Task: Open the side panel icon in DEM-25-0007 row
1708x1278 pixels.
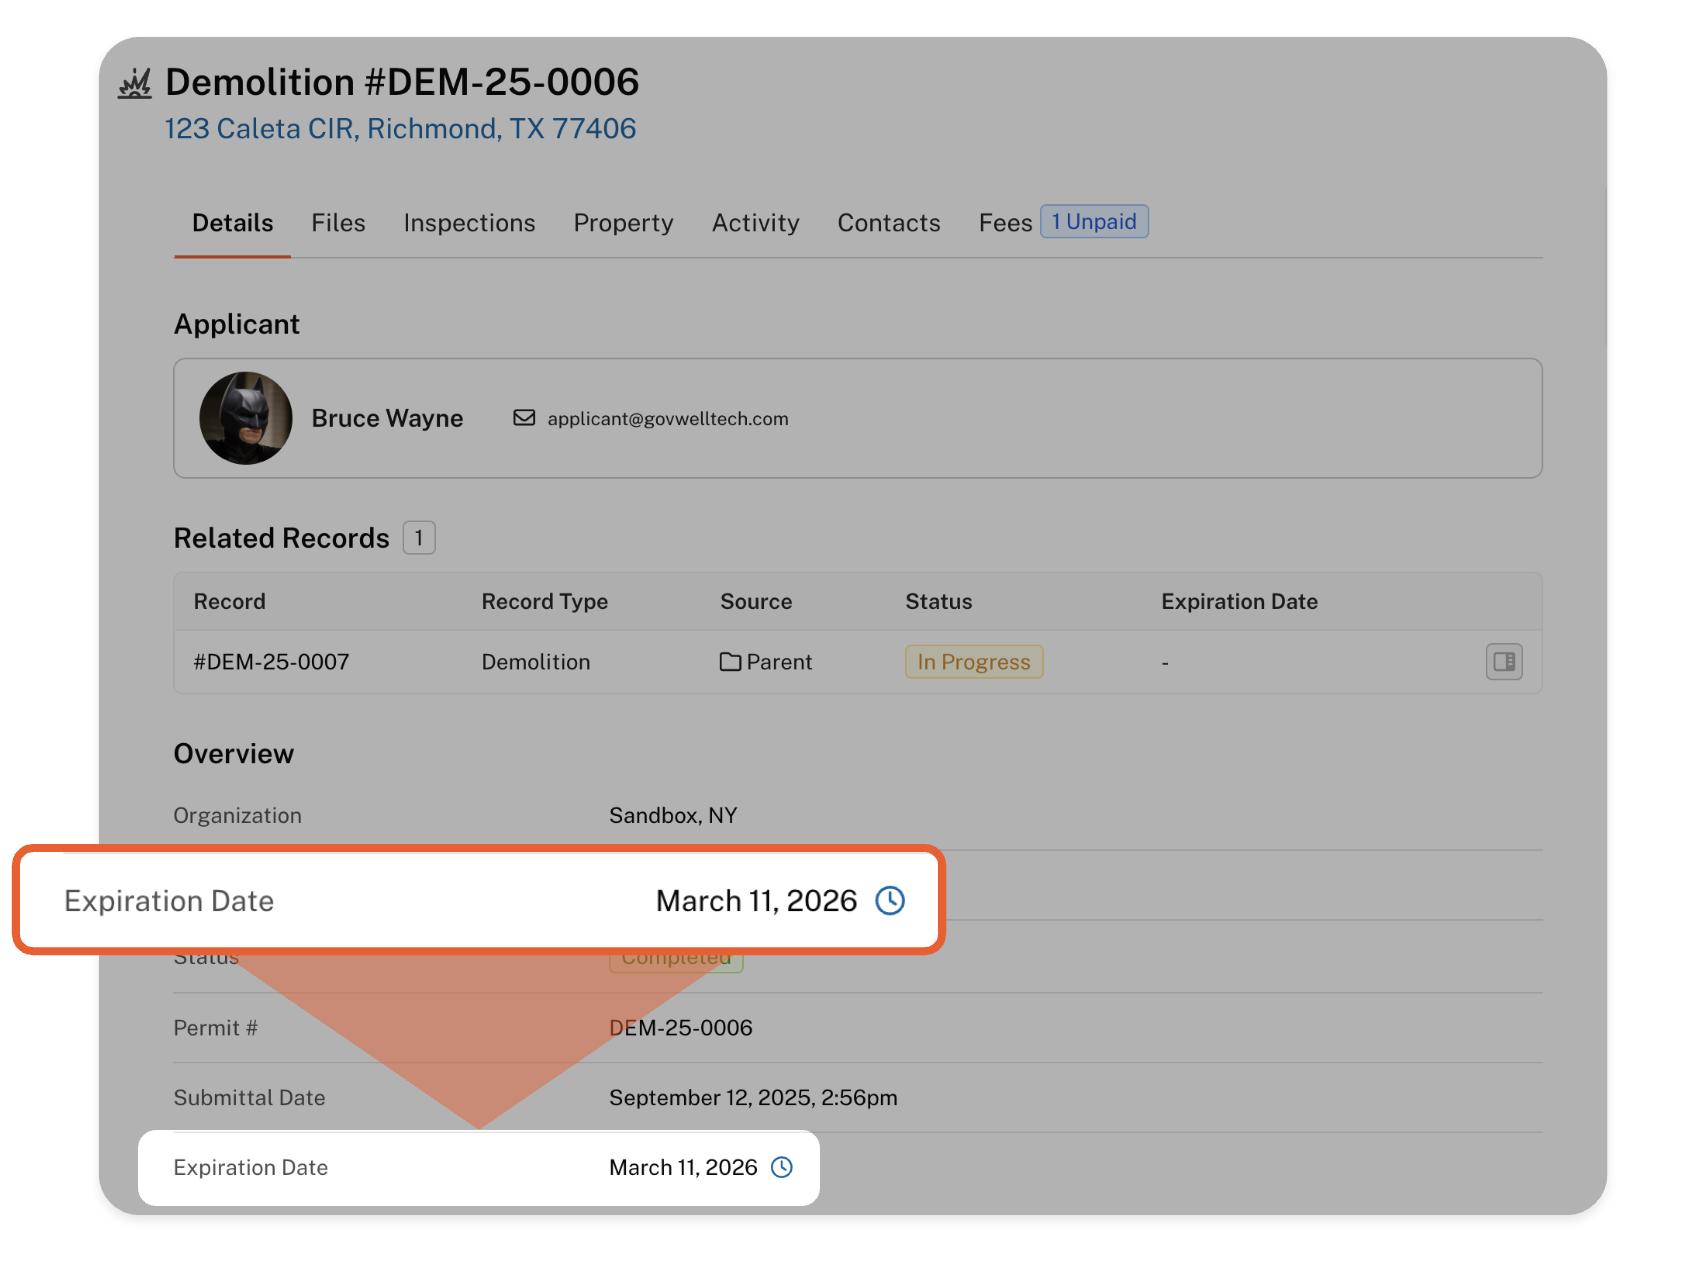Action: coord(1503,661)
